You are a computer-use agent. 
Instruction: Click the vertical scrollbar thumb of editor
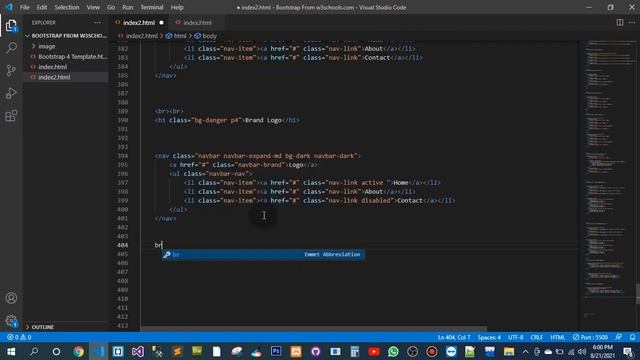(638, 294)
